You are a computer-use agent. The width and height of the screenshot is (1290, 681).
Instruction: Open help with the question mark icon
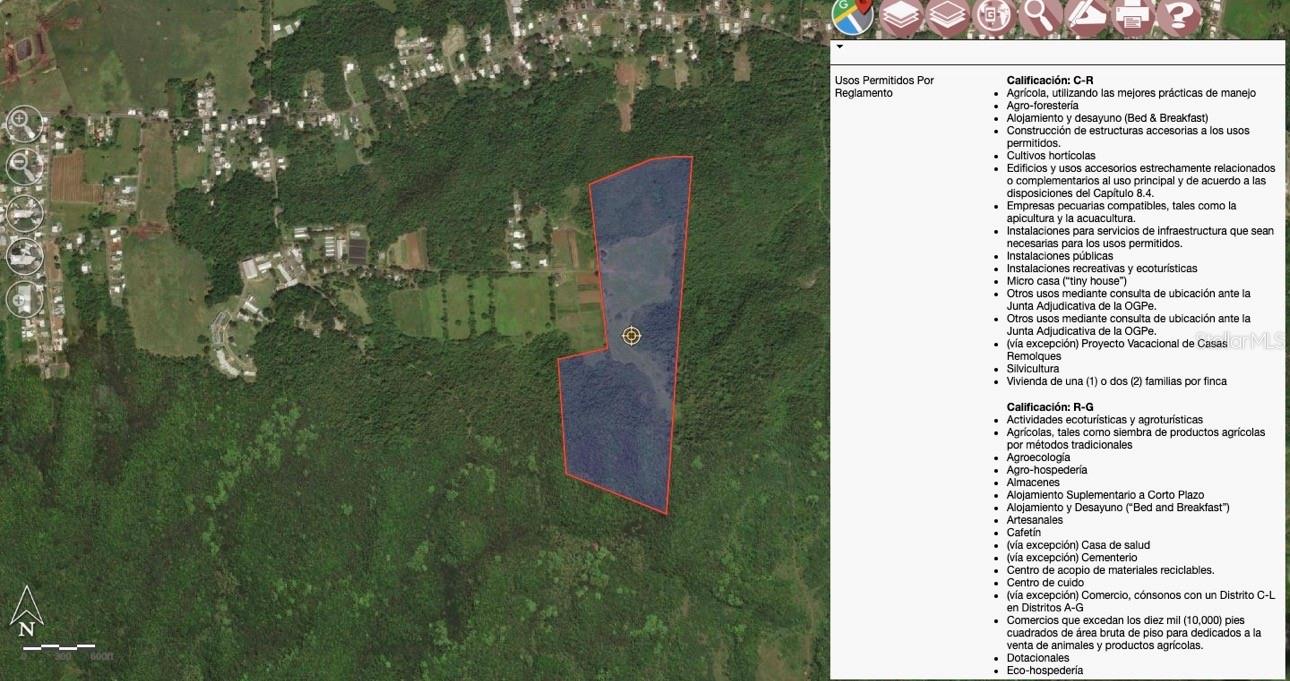coord(1179,16)
